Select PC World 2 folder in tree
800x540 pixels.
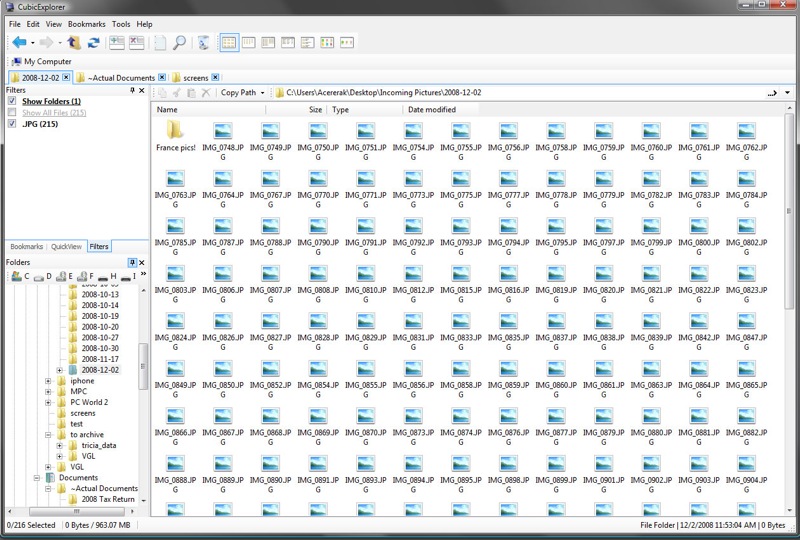[88, 402]
